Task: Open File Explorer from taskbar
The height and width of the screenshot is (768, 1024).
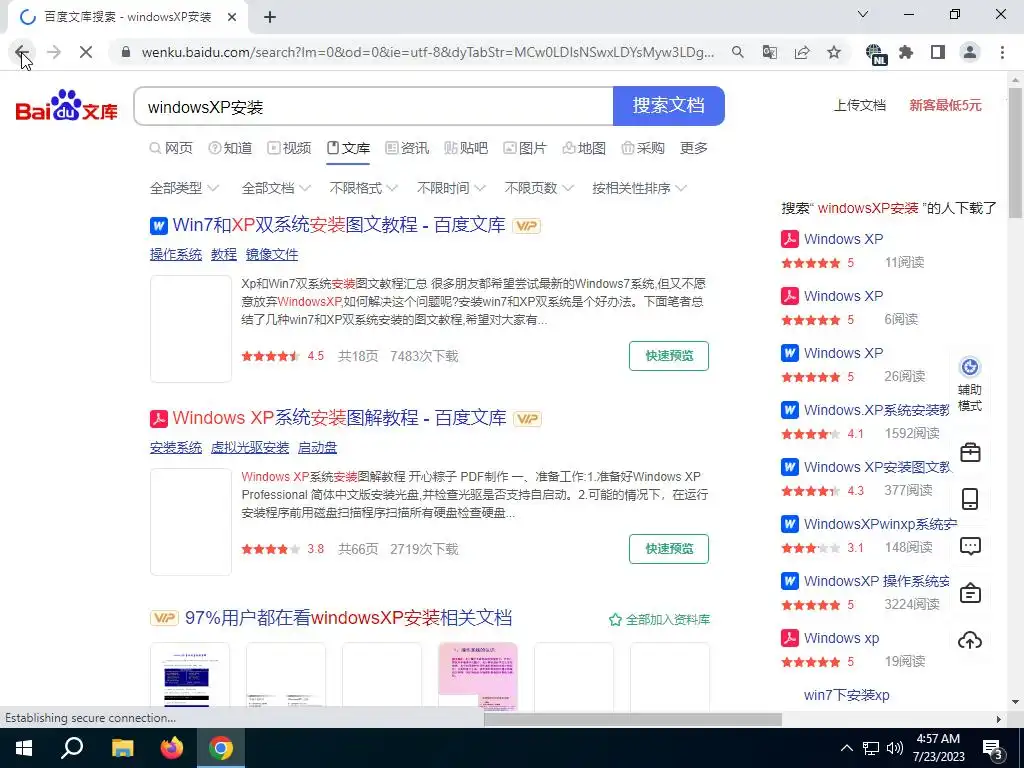Action: [122, 748]
